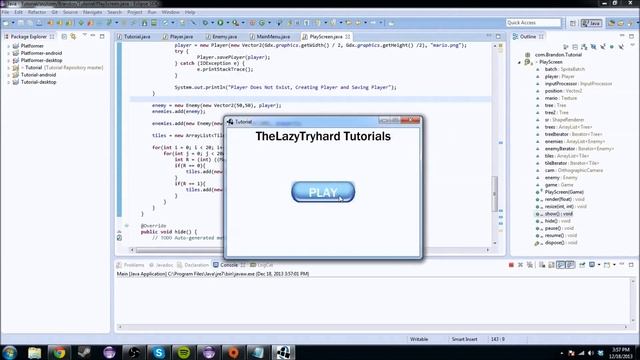Click the editor vertical scrollbar thumb
The width and height of the screenshot is (640, 360).
(x=495, y=193)
